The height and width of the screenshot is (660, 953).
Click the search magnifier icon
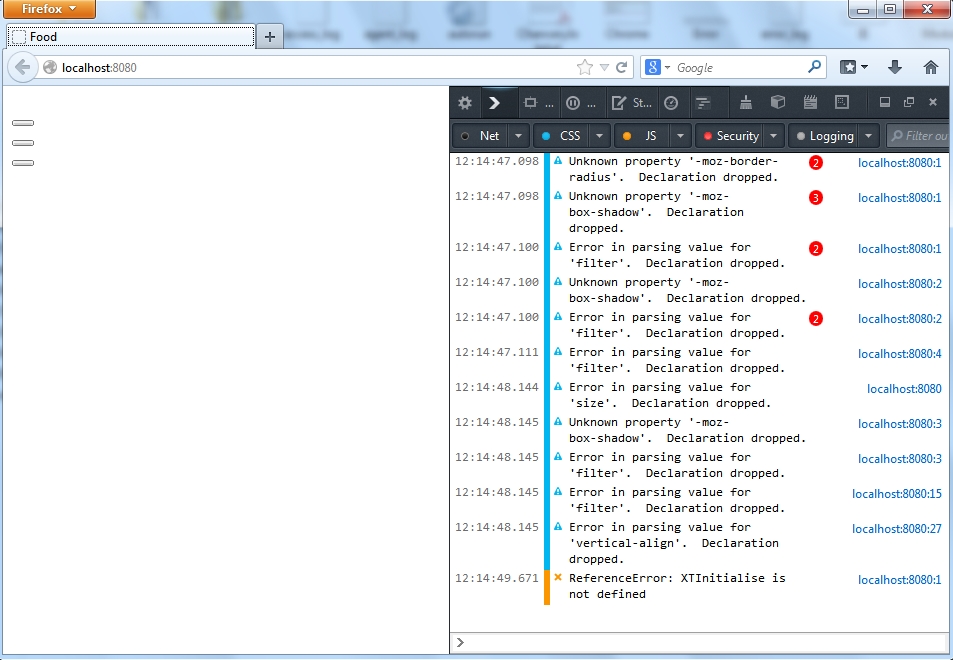tap(814, 67)
